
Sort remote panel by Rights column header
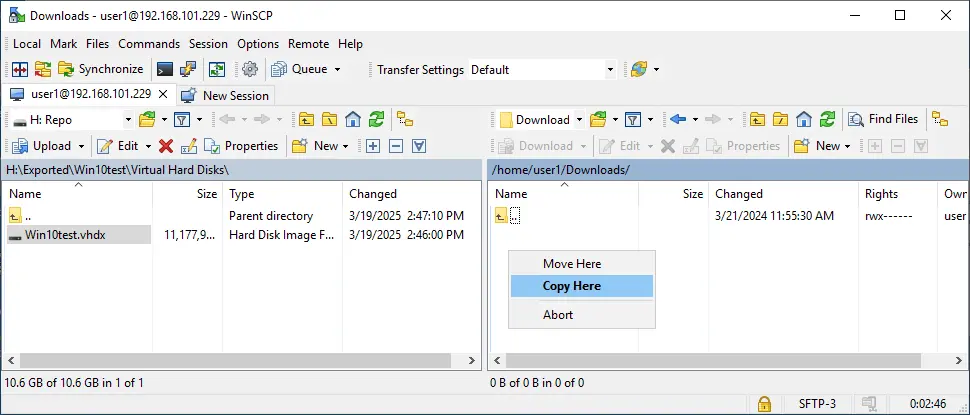[898, 194]
